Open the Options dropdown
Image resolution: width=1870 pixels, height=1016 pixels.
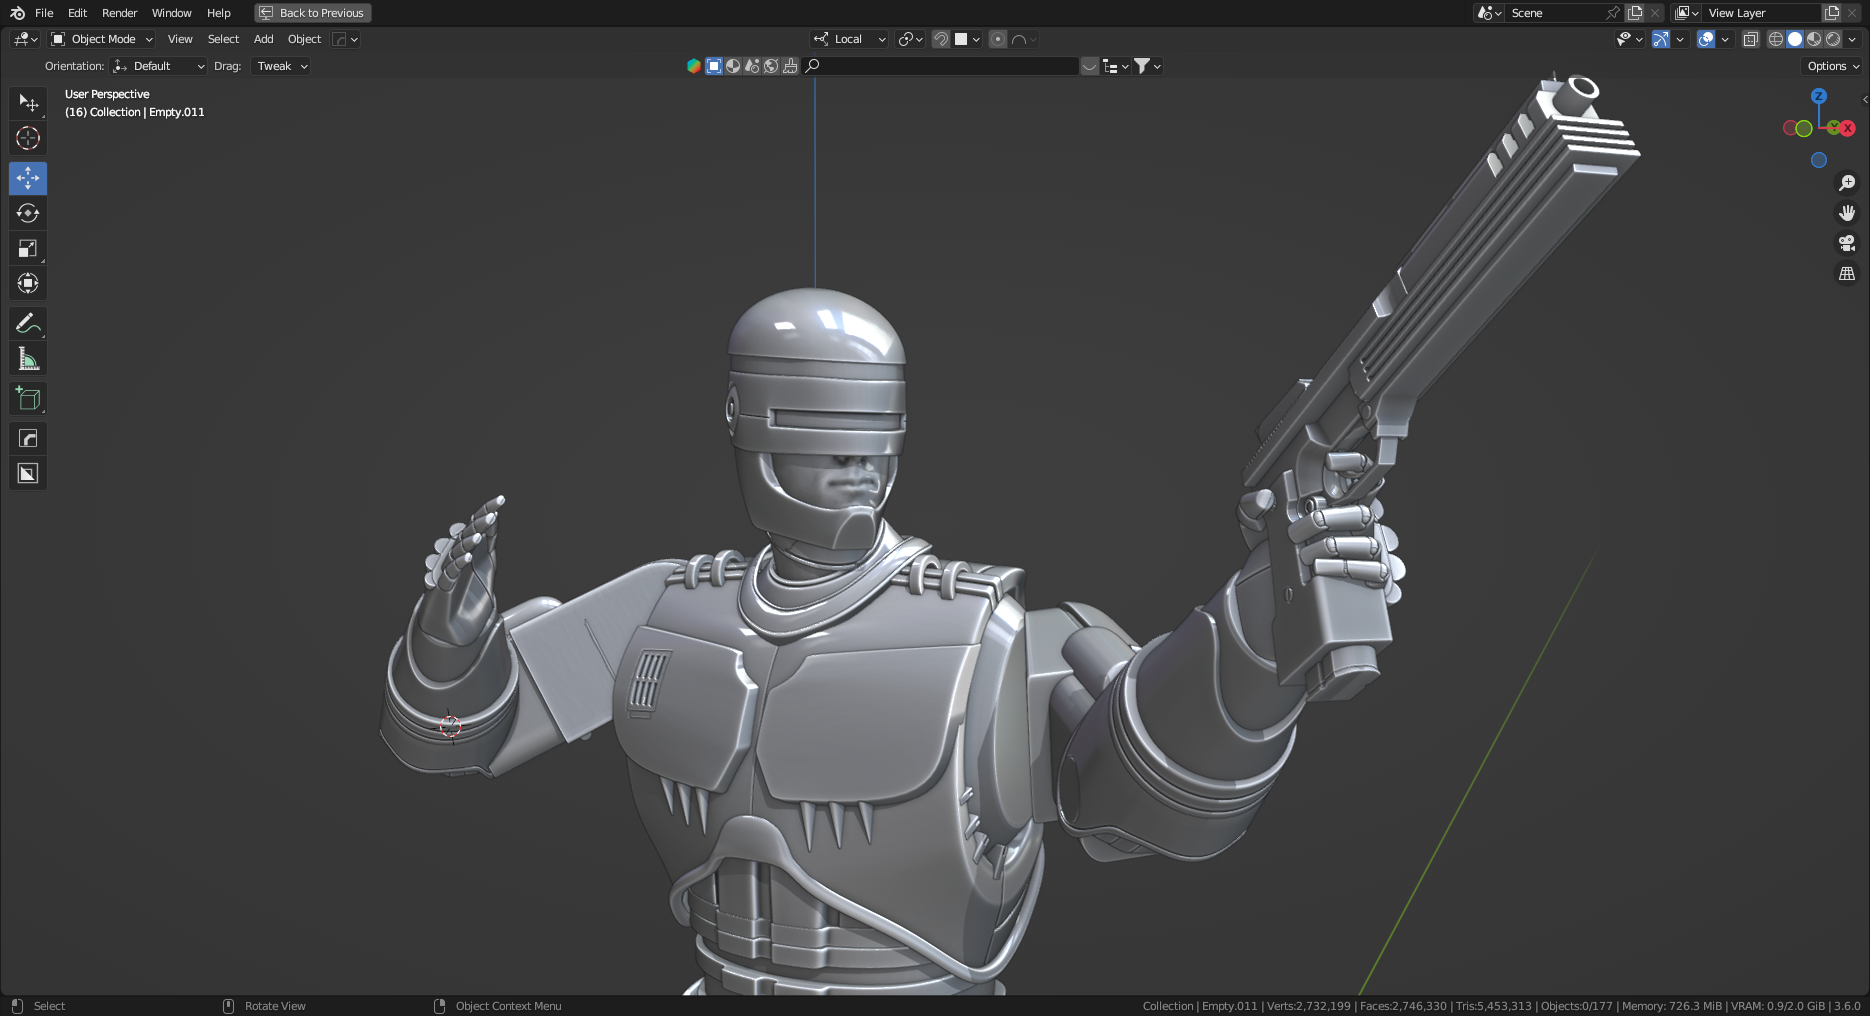pyautogui.click(x=1834, y=66)
